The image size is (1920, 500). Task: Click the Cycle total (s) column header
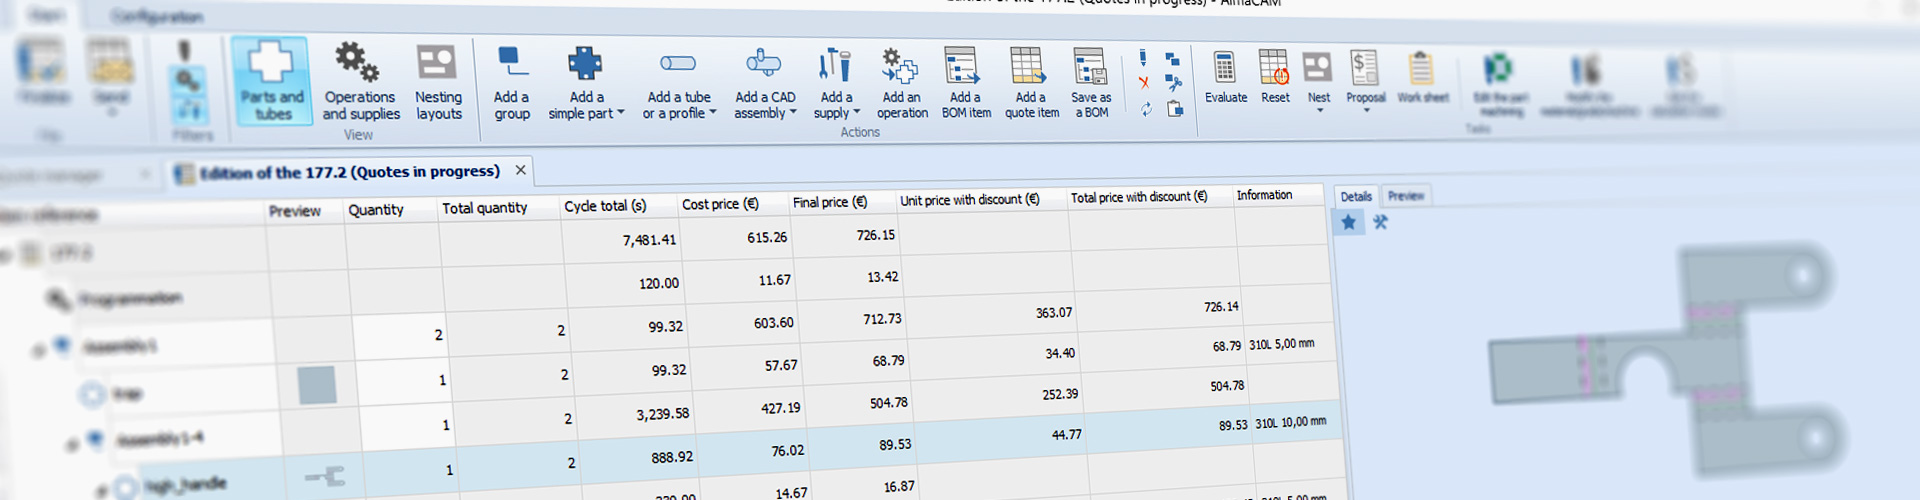(x=605, y=206)
